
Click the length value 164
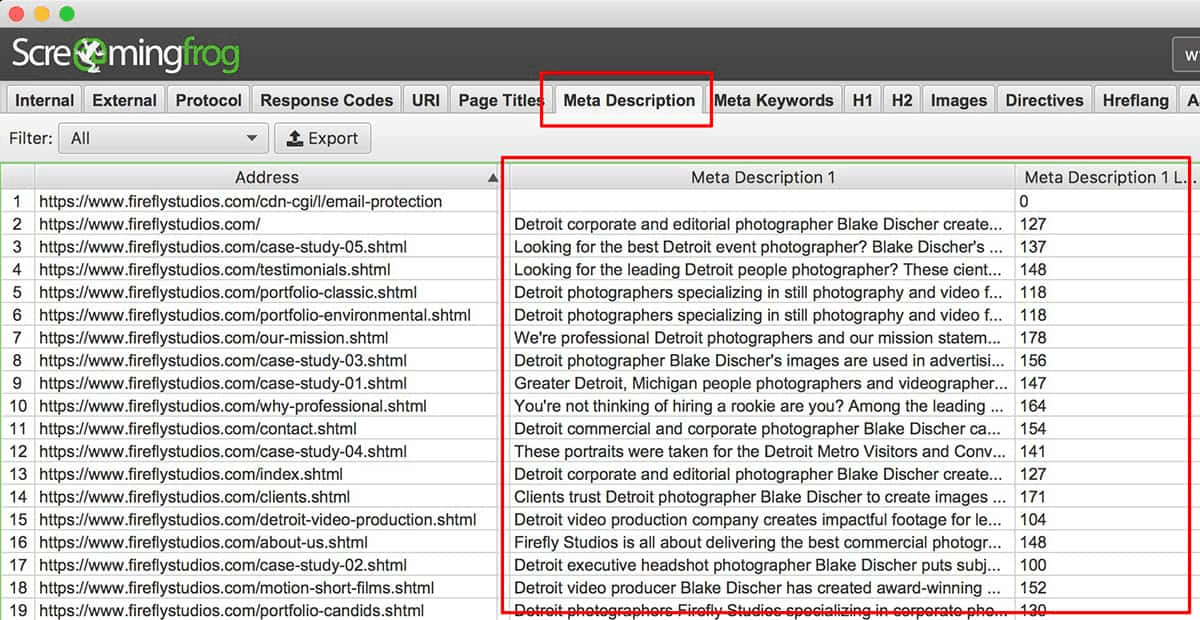click(1033, 406)
